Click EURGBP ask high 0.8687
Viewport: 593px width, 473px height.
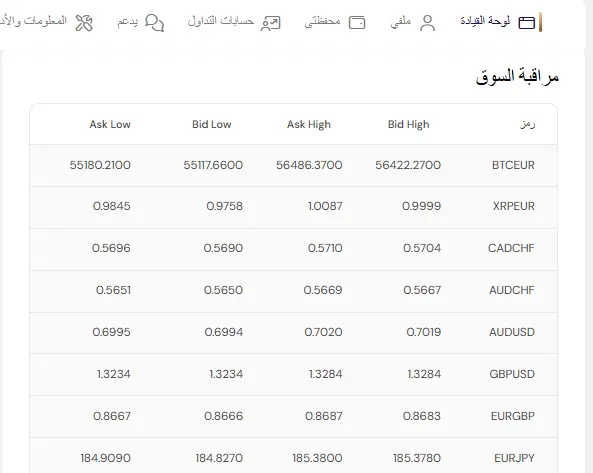point(324,416)
